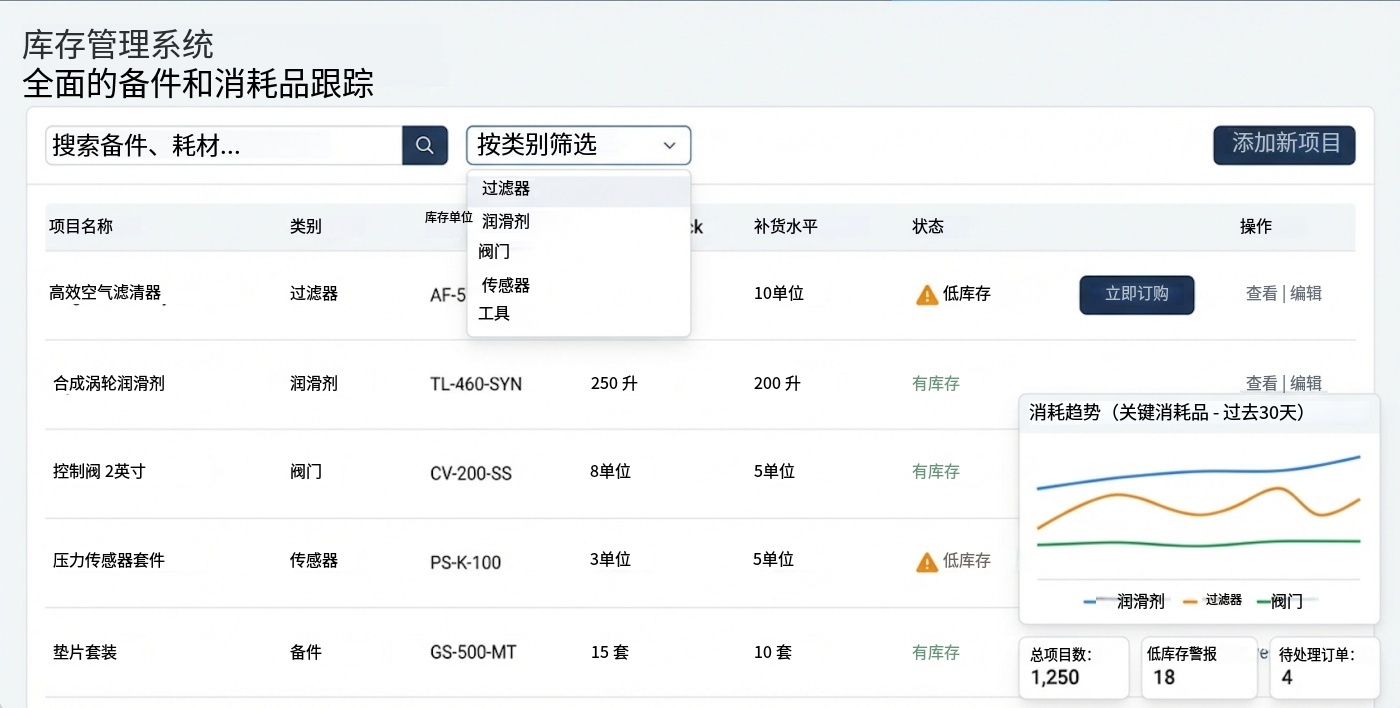Click the low-stock warning icon for 高效空气滤清器
The image size is (1400, 708).
coord(927,294)
